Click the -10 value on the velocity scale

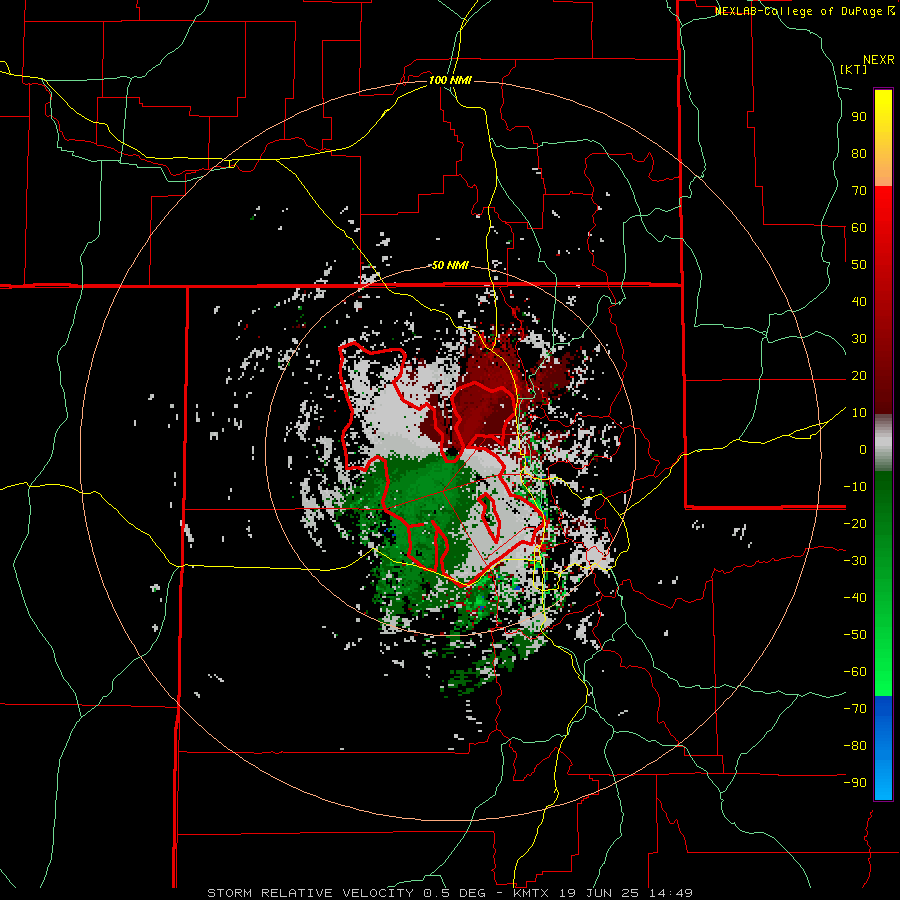(855, 487)
